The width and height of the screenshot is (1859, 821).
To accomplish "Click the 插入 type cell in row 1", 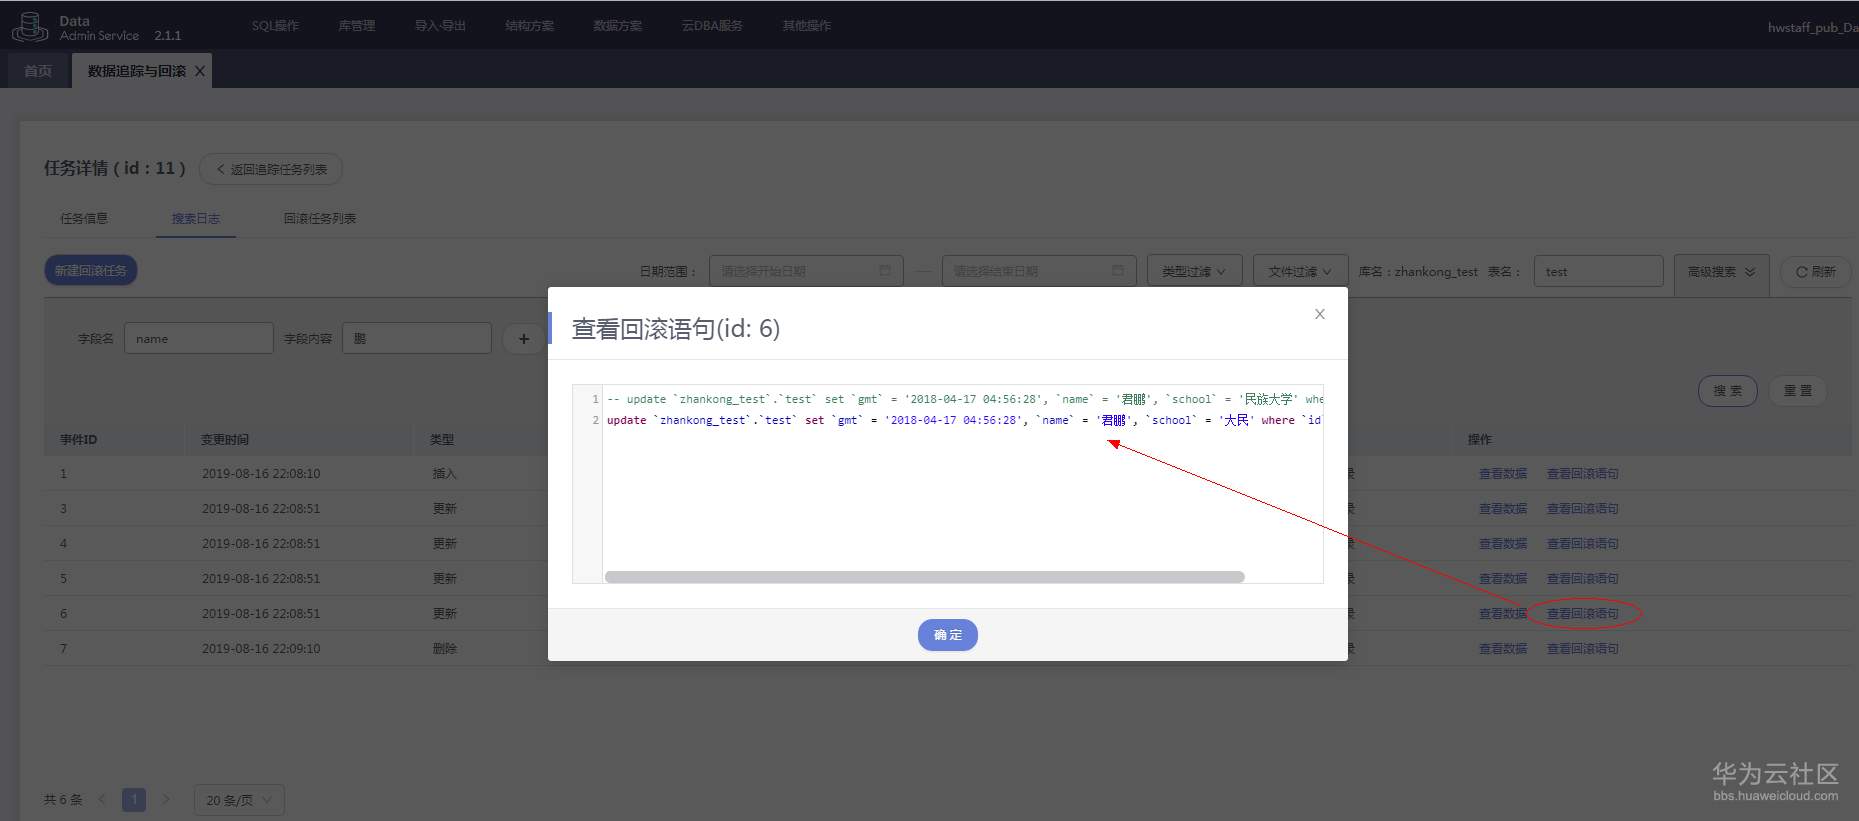I will click(x=444, y=474).
